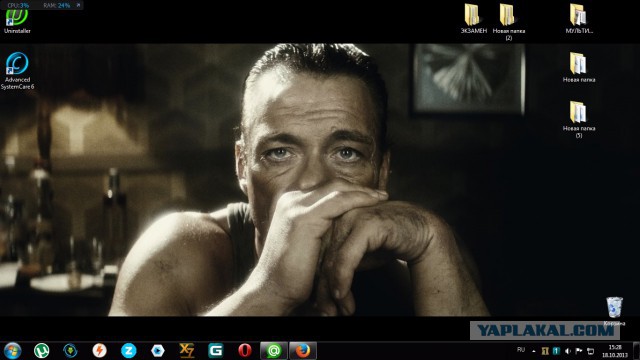This screenshot has height=360, width=640.
Task: Launch uTorrent from the taskbar
Action: coord(41,351)
